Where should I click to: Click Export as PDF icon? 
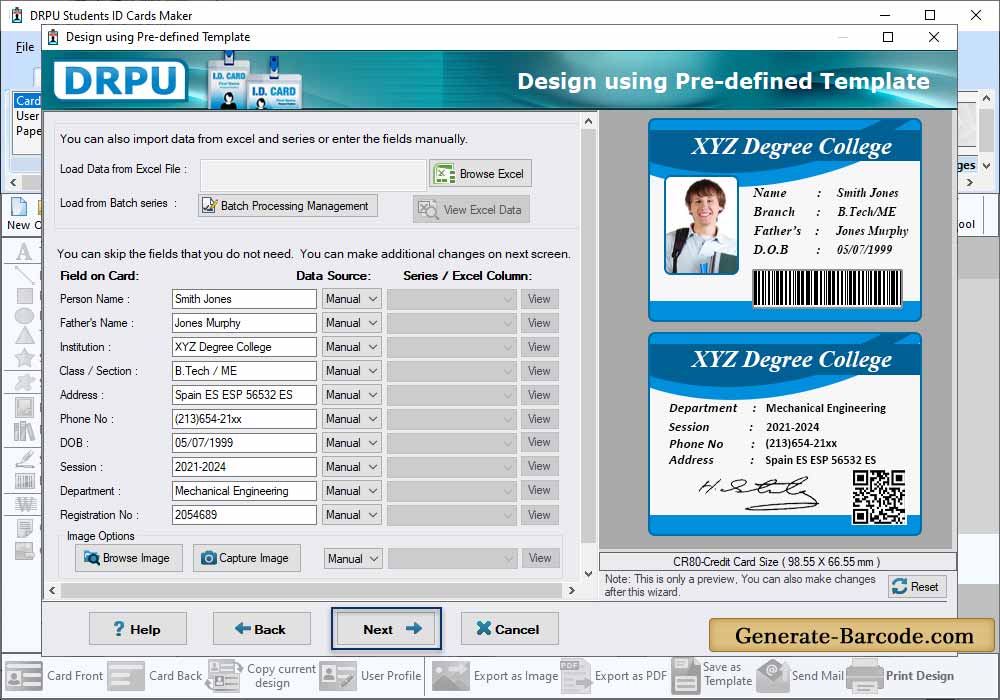point(576,676)
